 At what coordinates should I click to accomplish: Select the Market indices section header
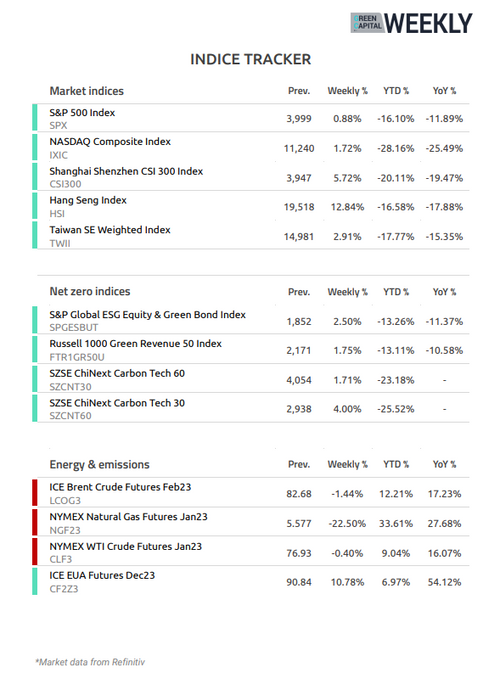tap(87, 91)
